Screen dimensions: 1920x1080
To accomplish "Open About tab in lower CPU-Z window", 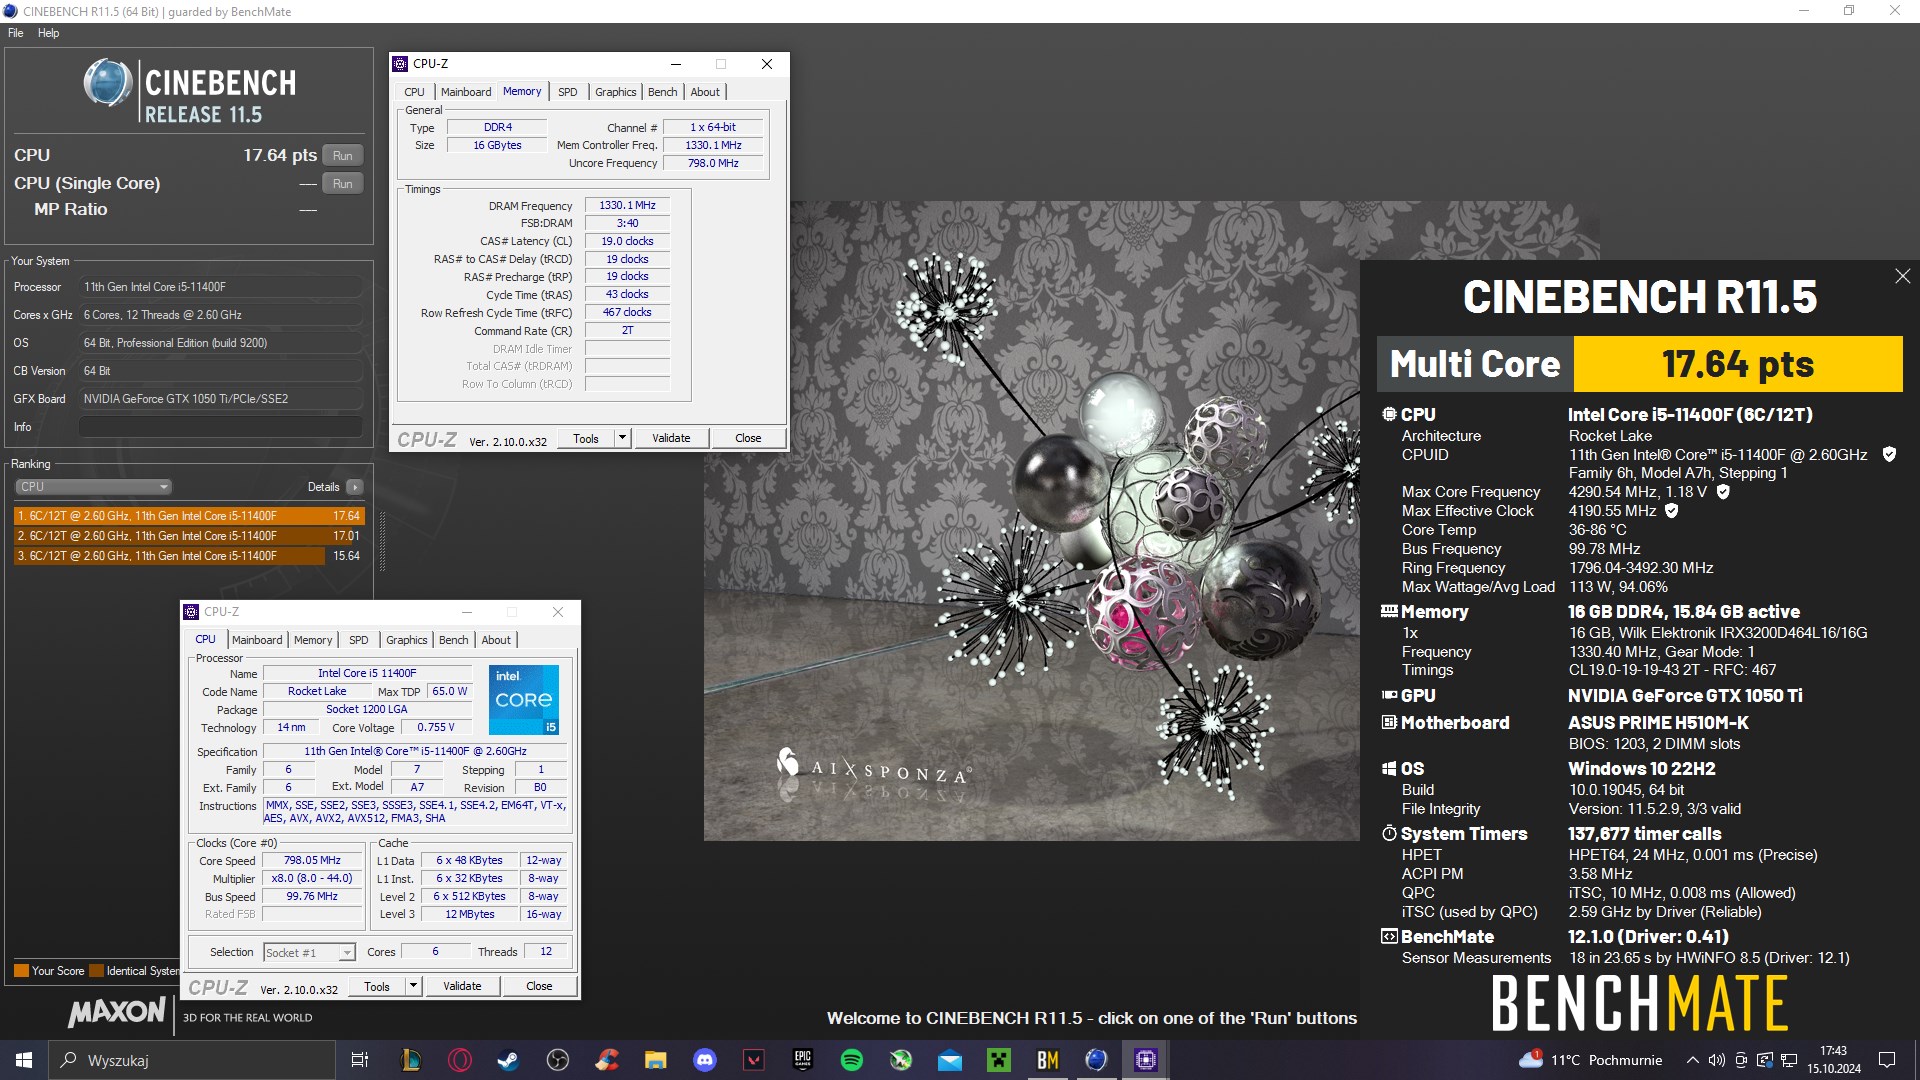I will 496,640.
